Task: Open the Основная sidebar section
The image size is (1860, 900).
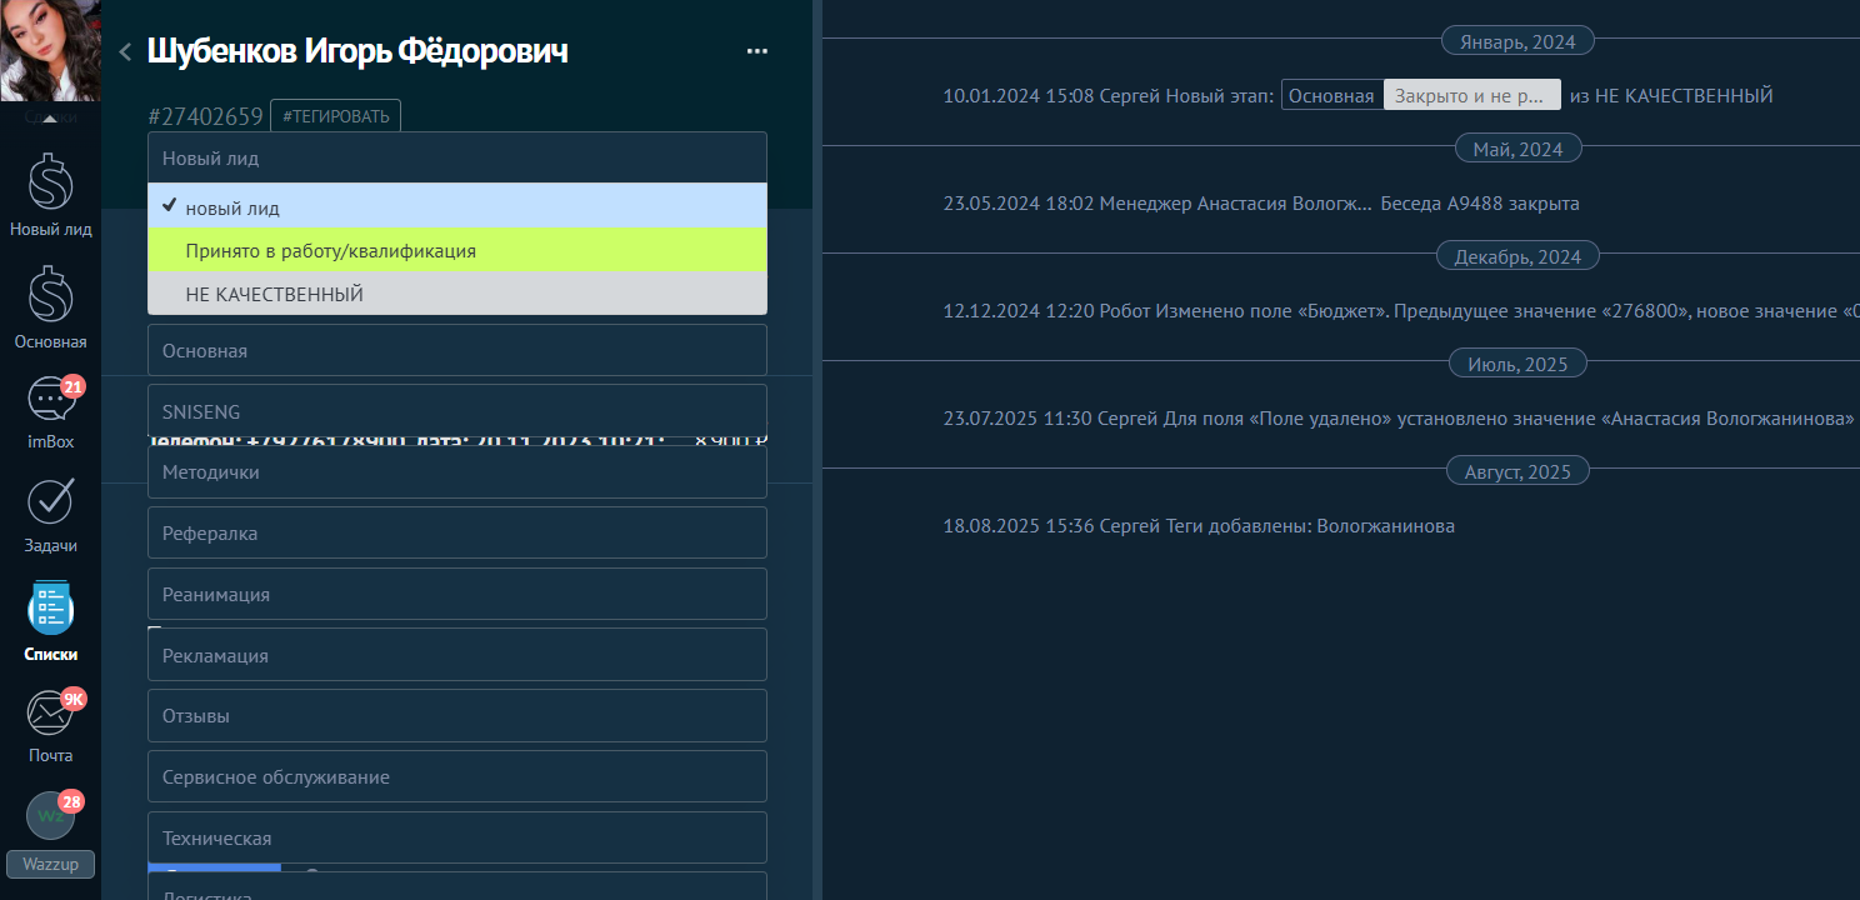Action: tap(50, 307)
